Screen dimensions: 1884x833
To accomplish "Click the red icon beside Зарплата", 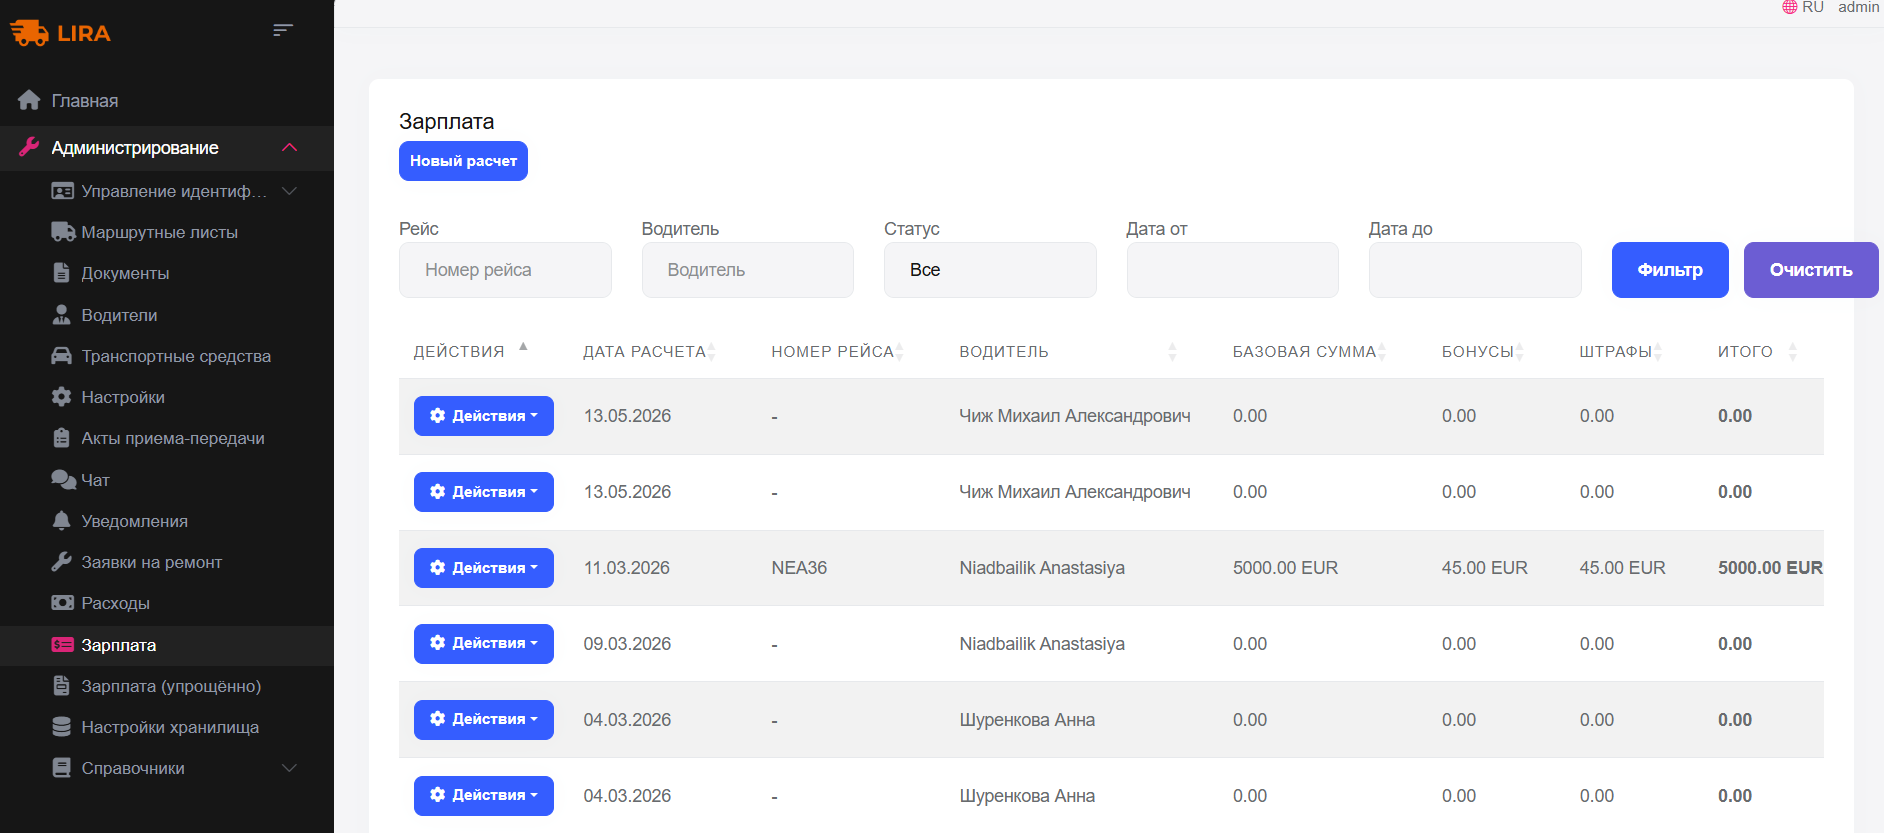I will (x=62, y=644).
